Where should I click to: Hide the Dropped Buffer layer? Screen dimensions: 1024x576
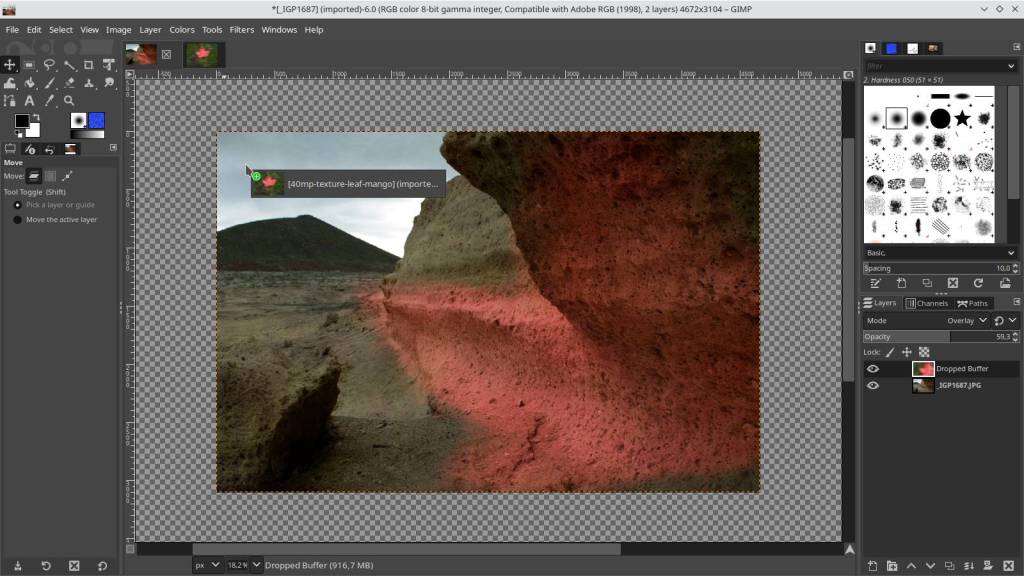872,369
